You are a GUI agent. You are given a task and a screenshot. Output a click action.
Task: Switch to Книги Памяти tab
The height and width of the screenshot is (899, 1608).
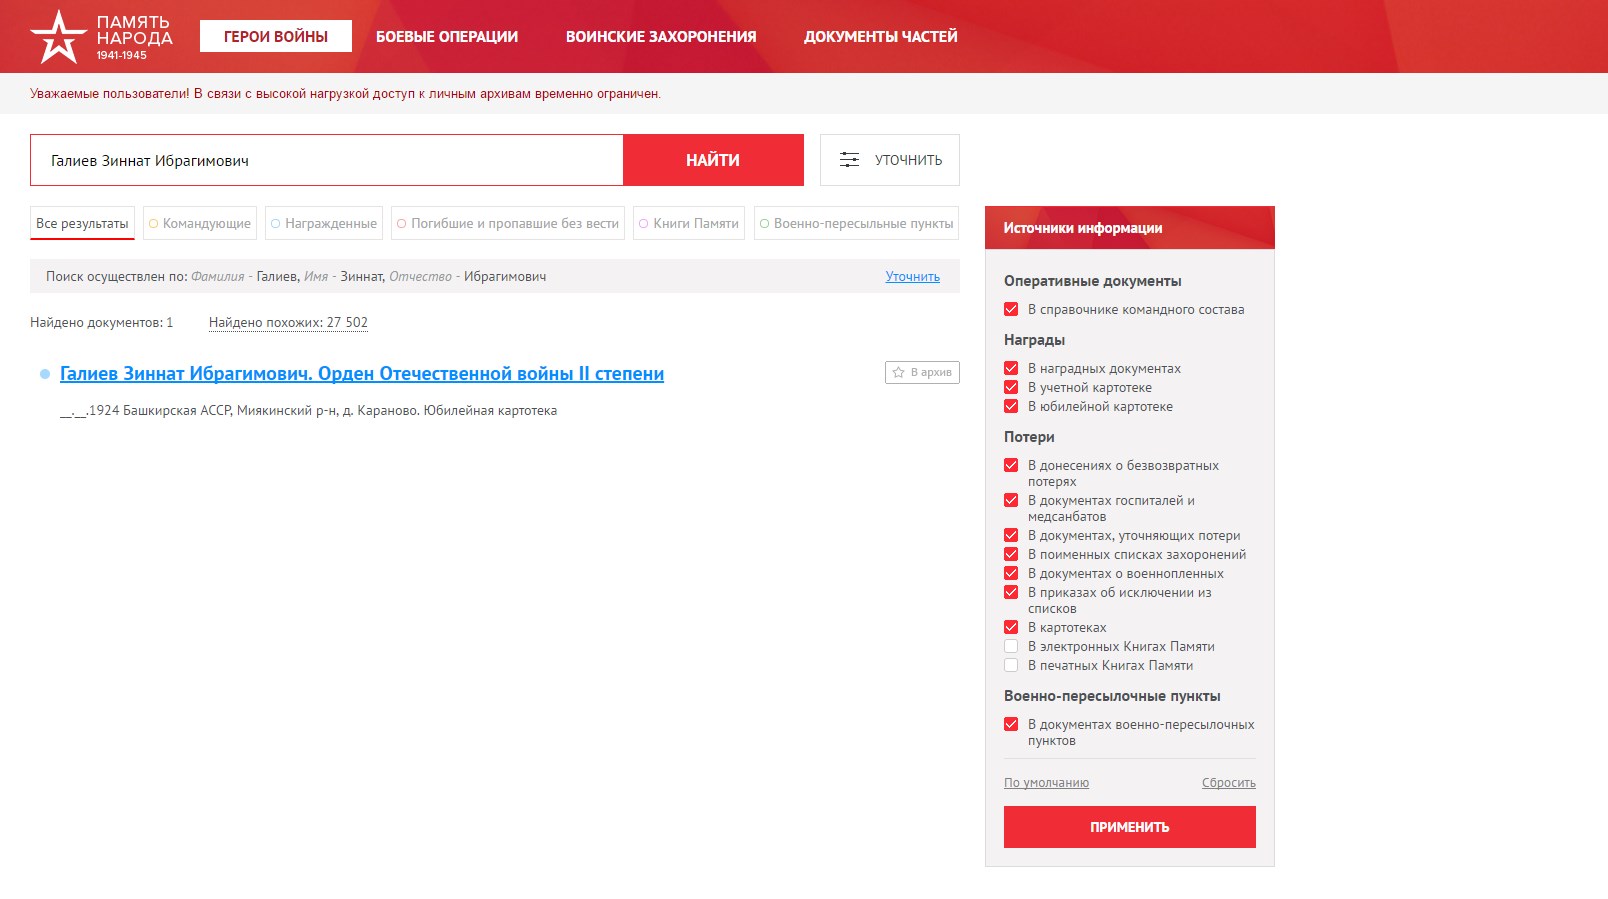(x=689, y=223)
